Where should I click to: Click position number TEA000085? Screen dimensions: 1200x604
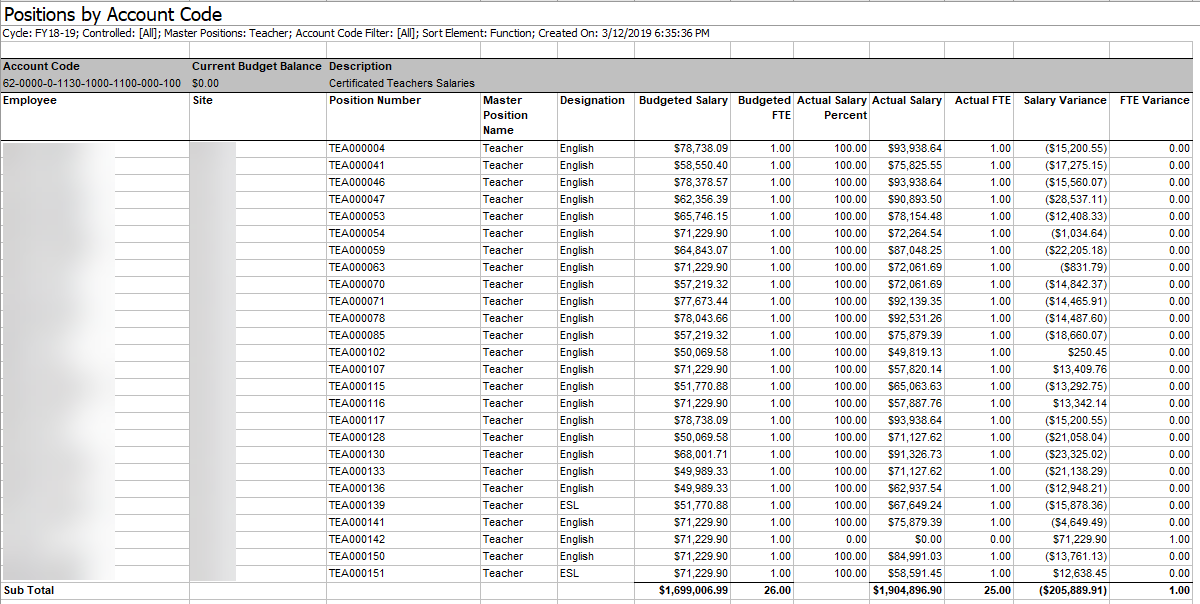(x=357, y=336)
